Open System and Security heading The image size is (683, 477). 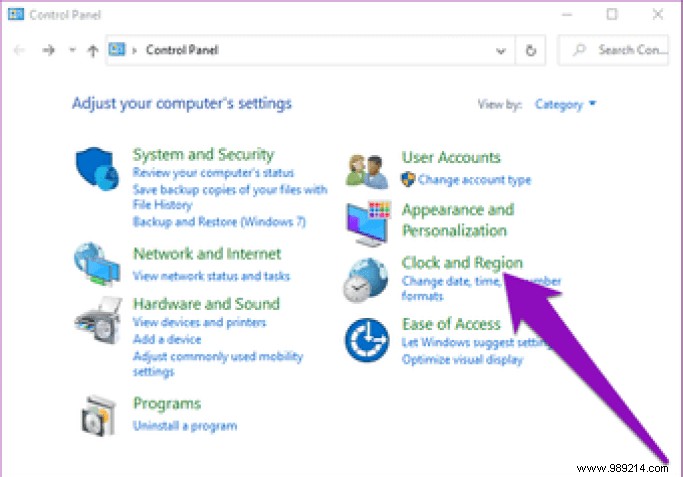pos(203,154)
